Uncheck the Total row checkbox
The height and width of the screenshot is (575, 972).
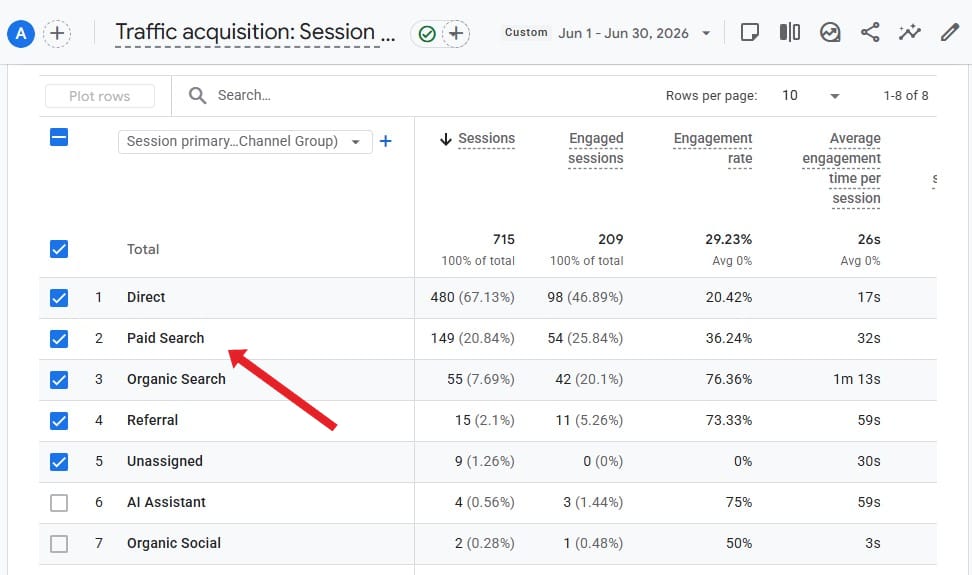coord(59,249)
